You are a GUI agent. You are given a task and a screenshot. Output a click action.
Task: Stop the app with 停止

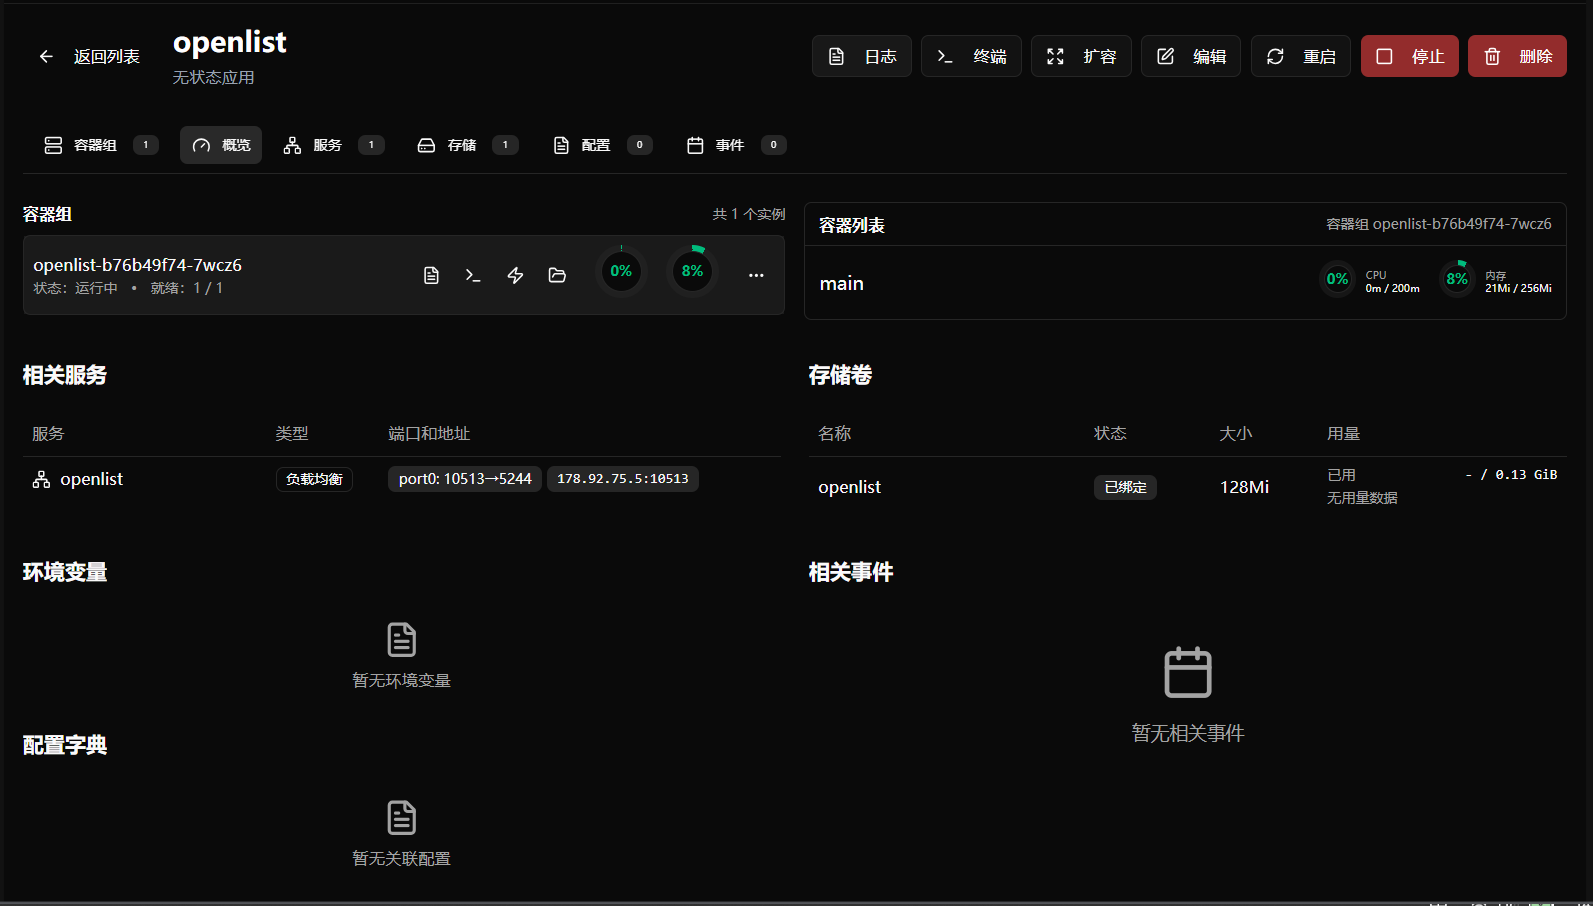click(1410, 56)
